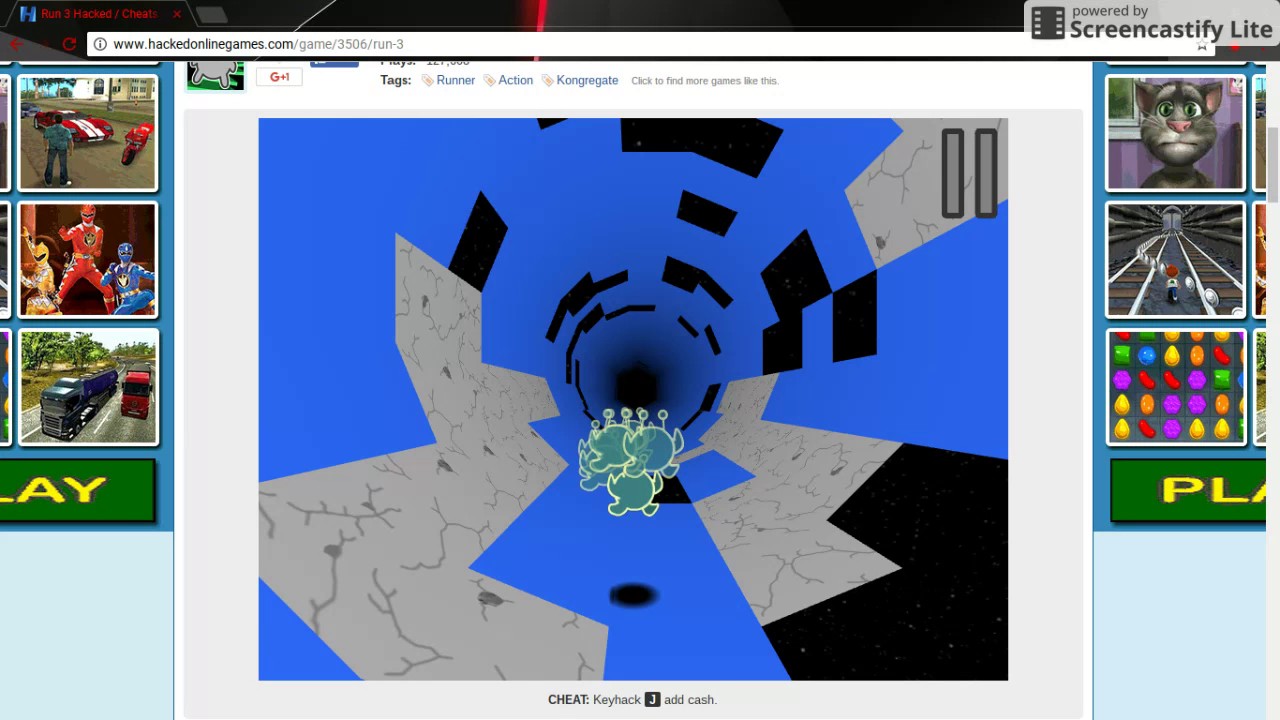Open a new tab via the new tab button
Screen dimensions: 1280x720
[211, 14]
